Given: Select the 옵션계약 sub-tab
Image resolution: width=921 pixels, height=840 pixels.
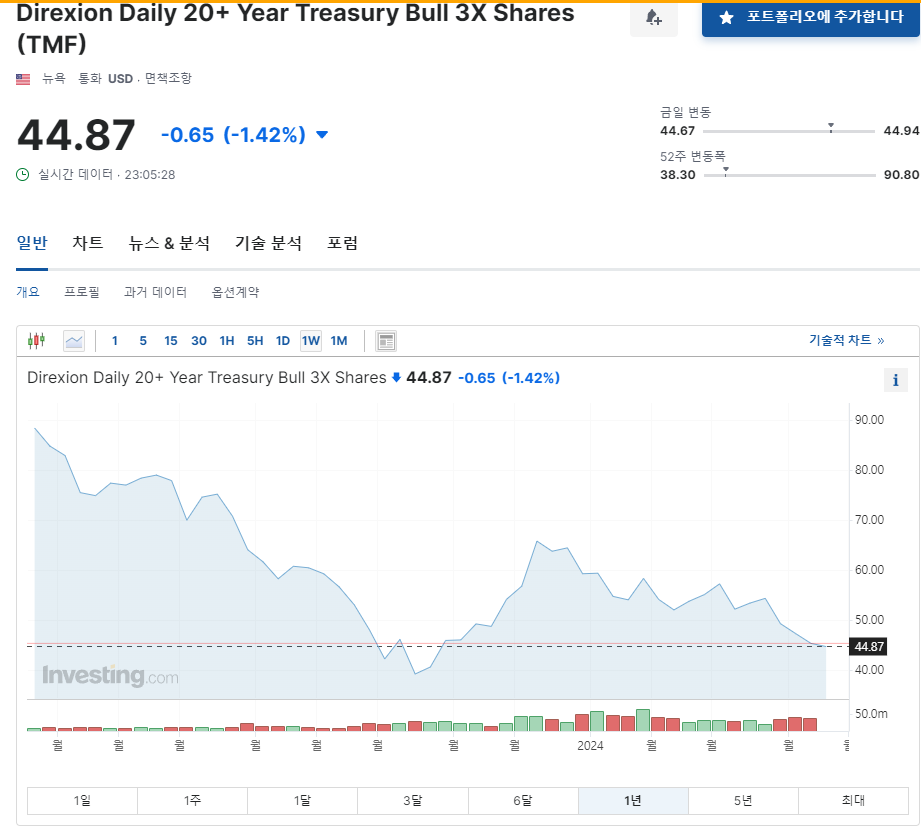Looking at the screenshot, I should point(235,292).
